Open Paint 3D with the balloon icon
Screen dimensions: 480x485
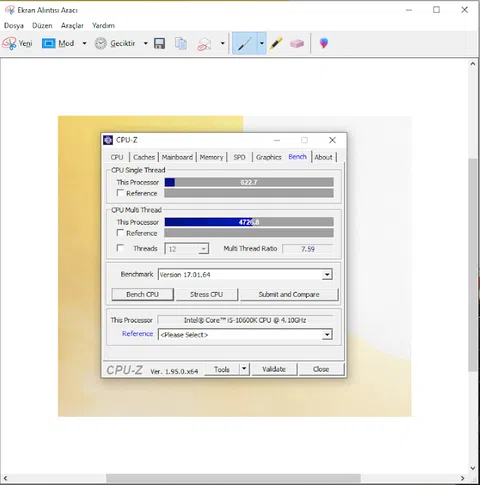(x=324, y=43)
